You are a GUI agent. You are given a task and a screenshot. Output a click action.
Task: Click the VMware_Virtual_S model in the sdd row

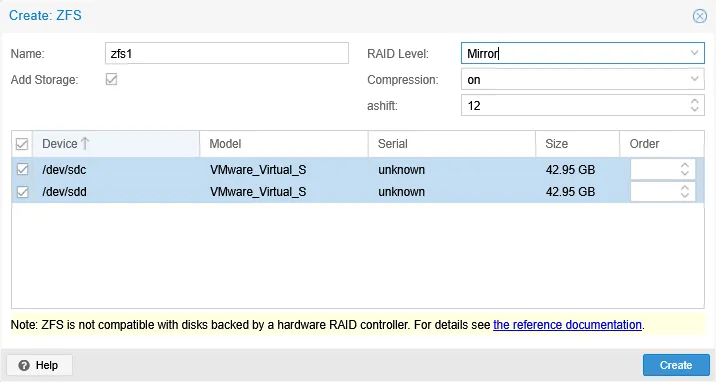click(x=258, y=192)
